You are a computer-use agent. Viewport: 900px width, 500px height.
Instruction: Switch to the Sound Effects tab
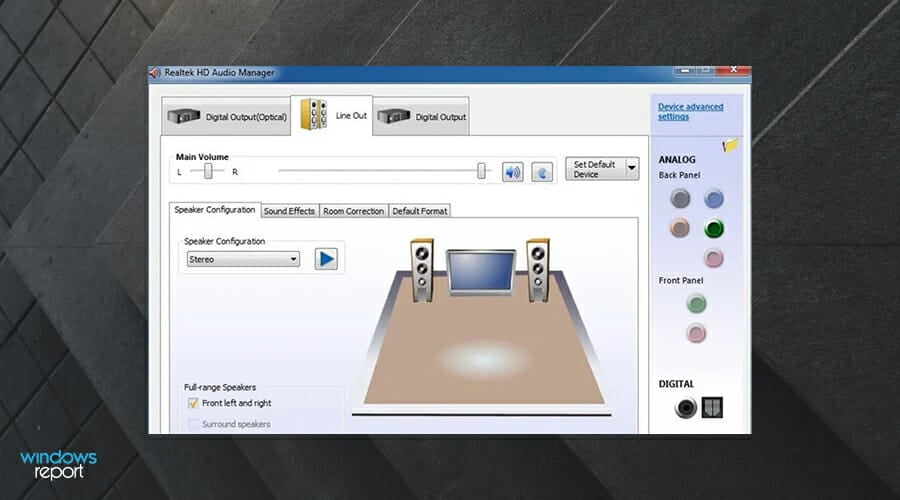[x=289, y=211]
